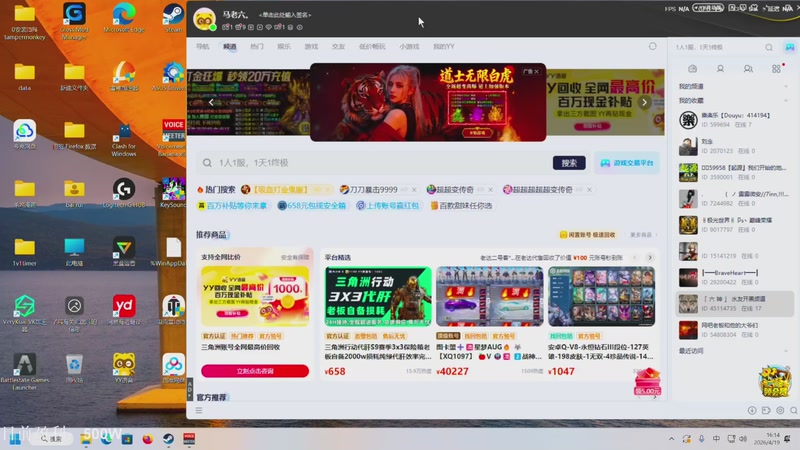Open the settings gear at sidebar bottom

point(780,410)
